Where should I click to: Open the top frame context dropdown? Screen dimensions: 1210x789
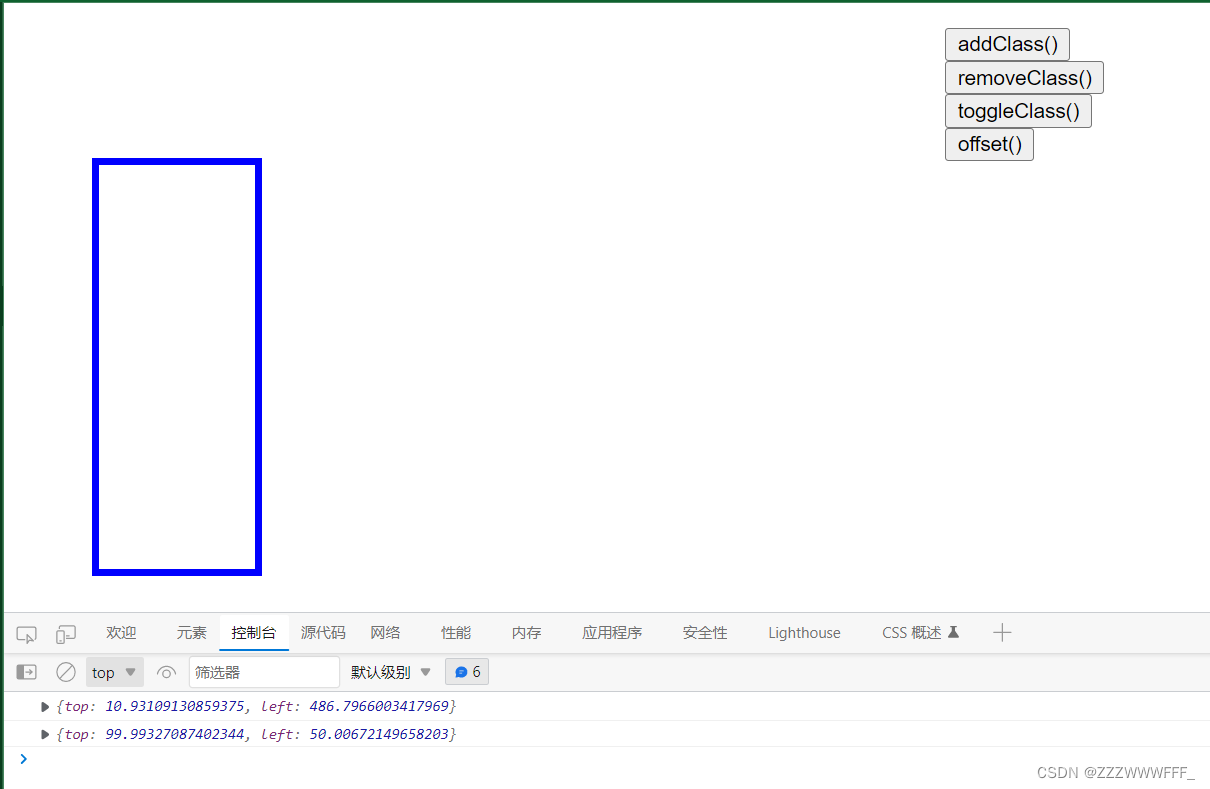[113, 671]
